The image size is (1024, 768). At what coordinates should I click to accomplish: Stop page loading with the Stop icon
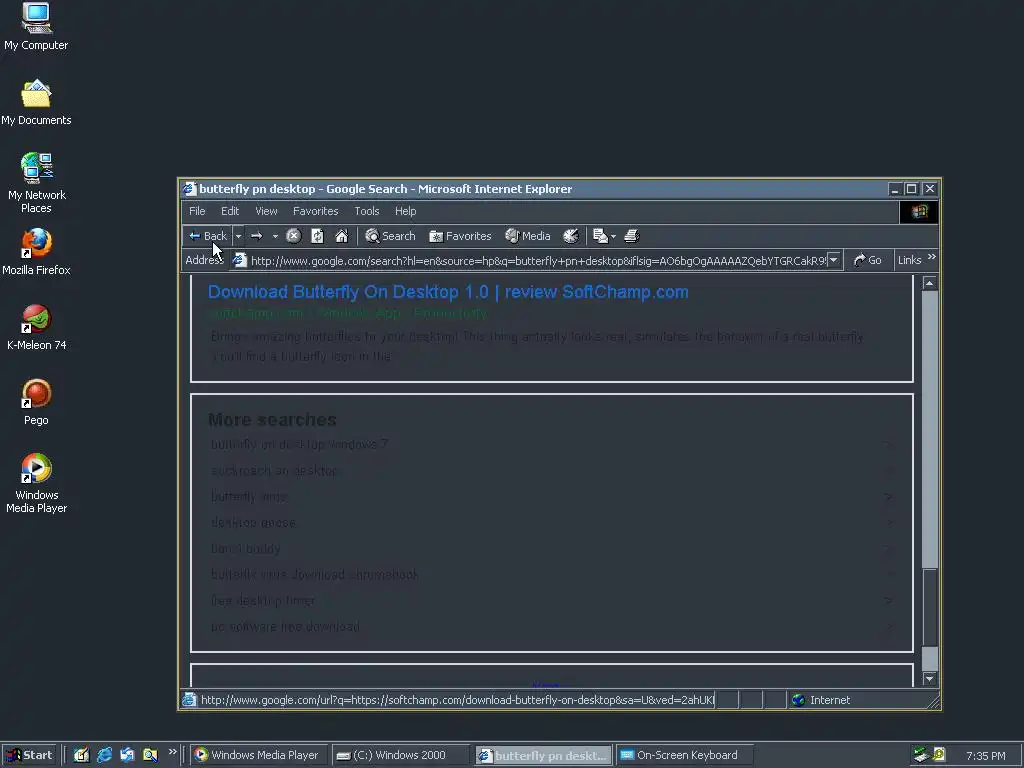click(x=294, y=236)
